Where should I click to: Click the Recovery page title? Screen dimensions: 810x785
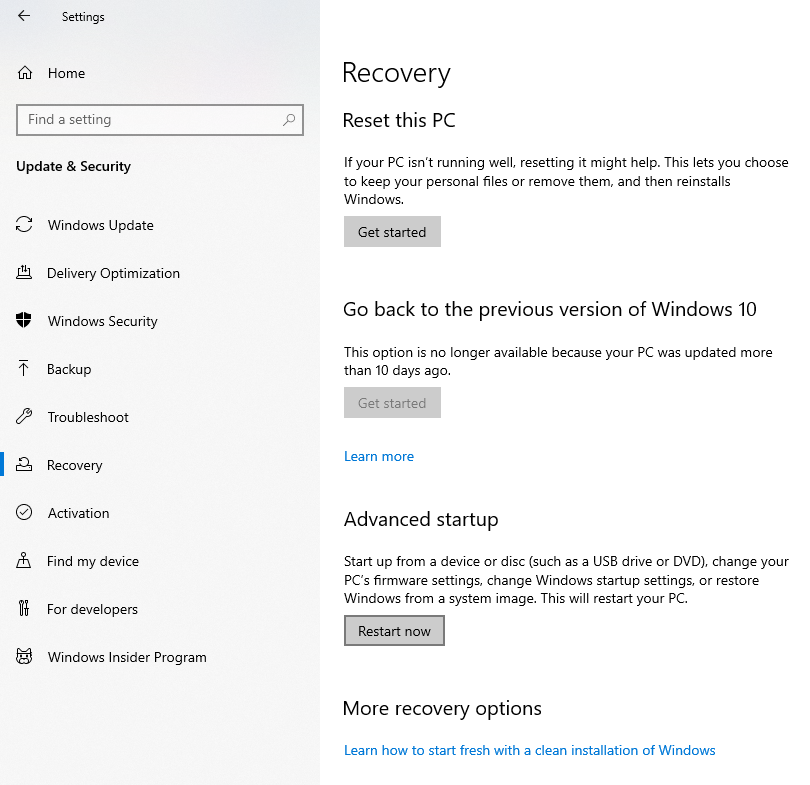(x=396, y=73)
